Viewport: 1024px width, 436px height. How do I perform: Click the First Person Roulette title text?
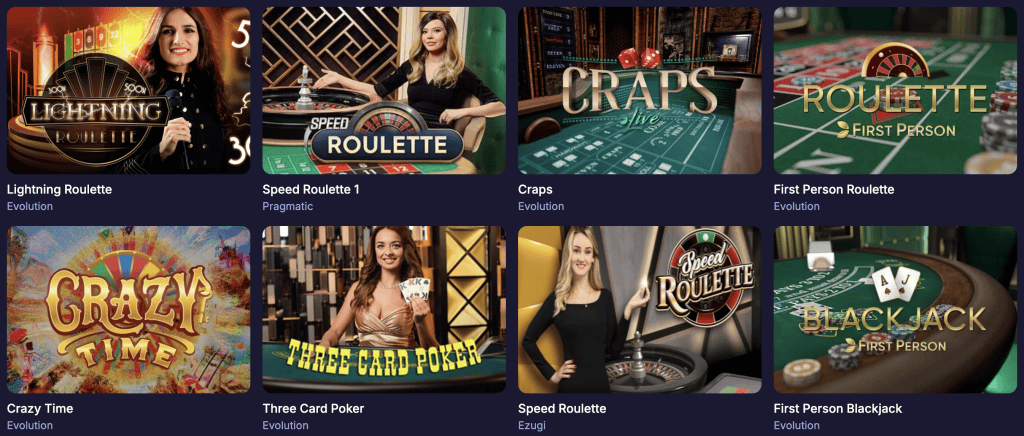(x=834, y=190)
